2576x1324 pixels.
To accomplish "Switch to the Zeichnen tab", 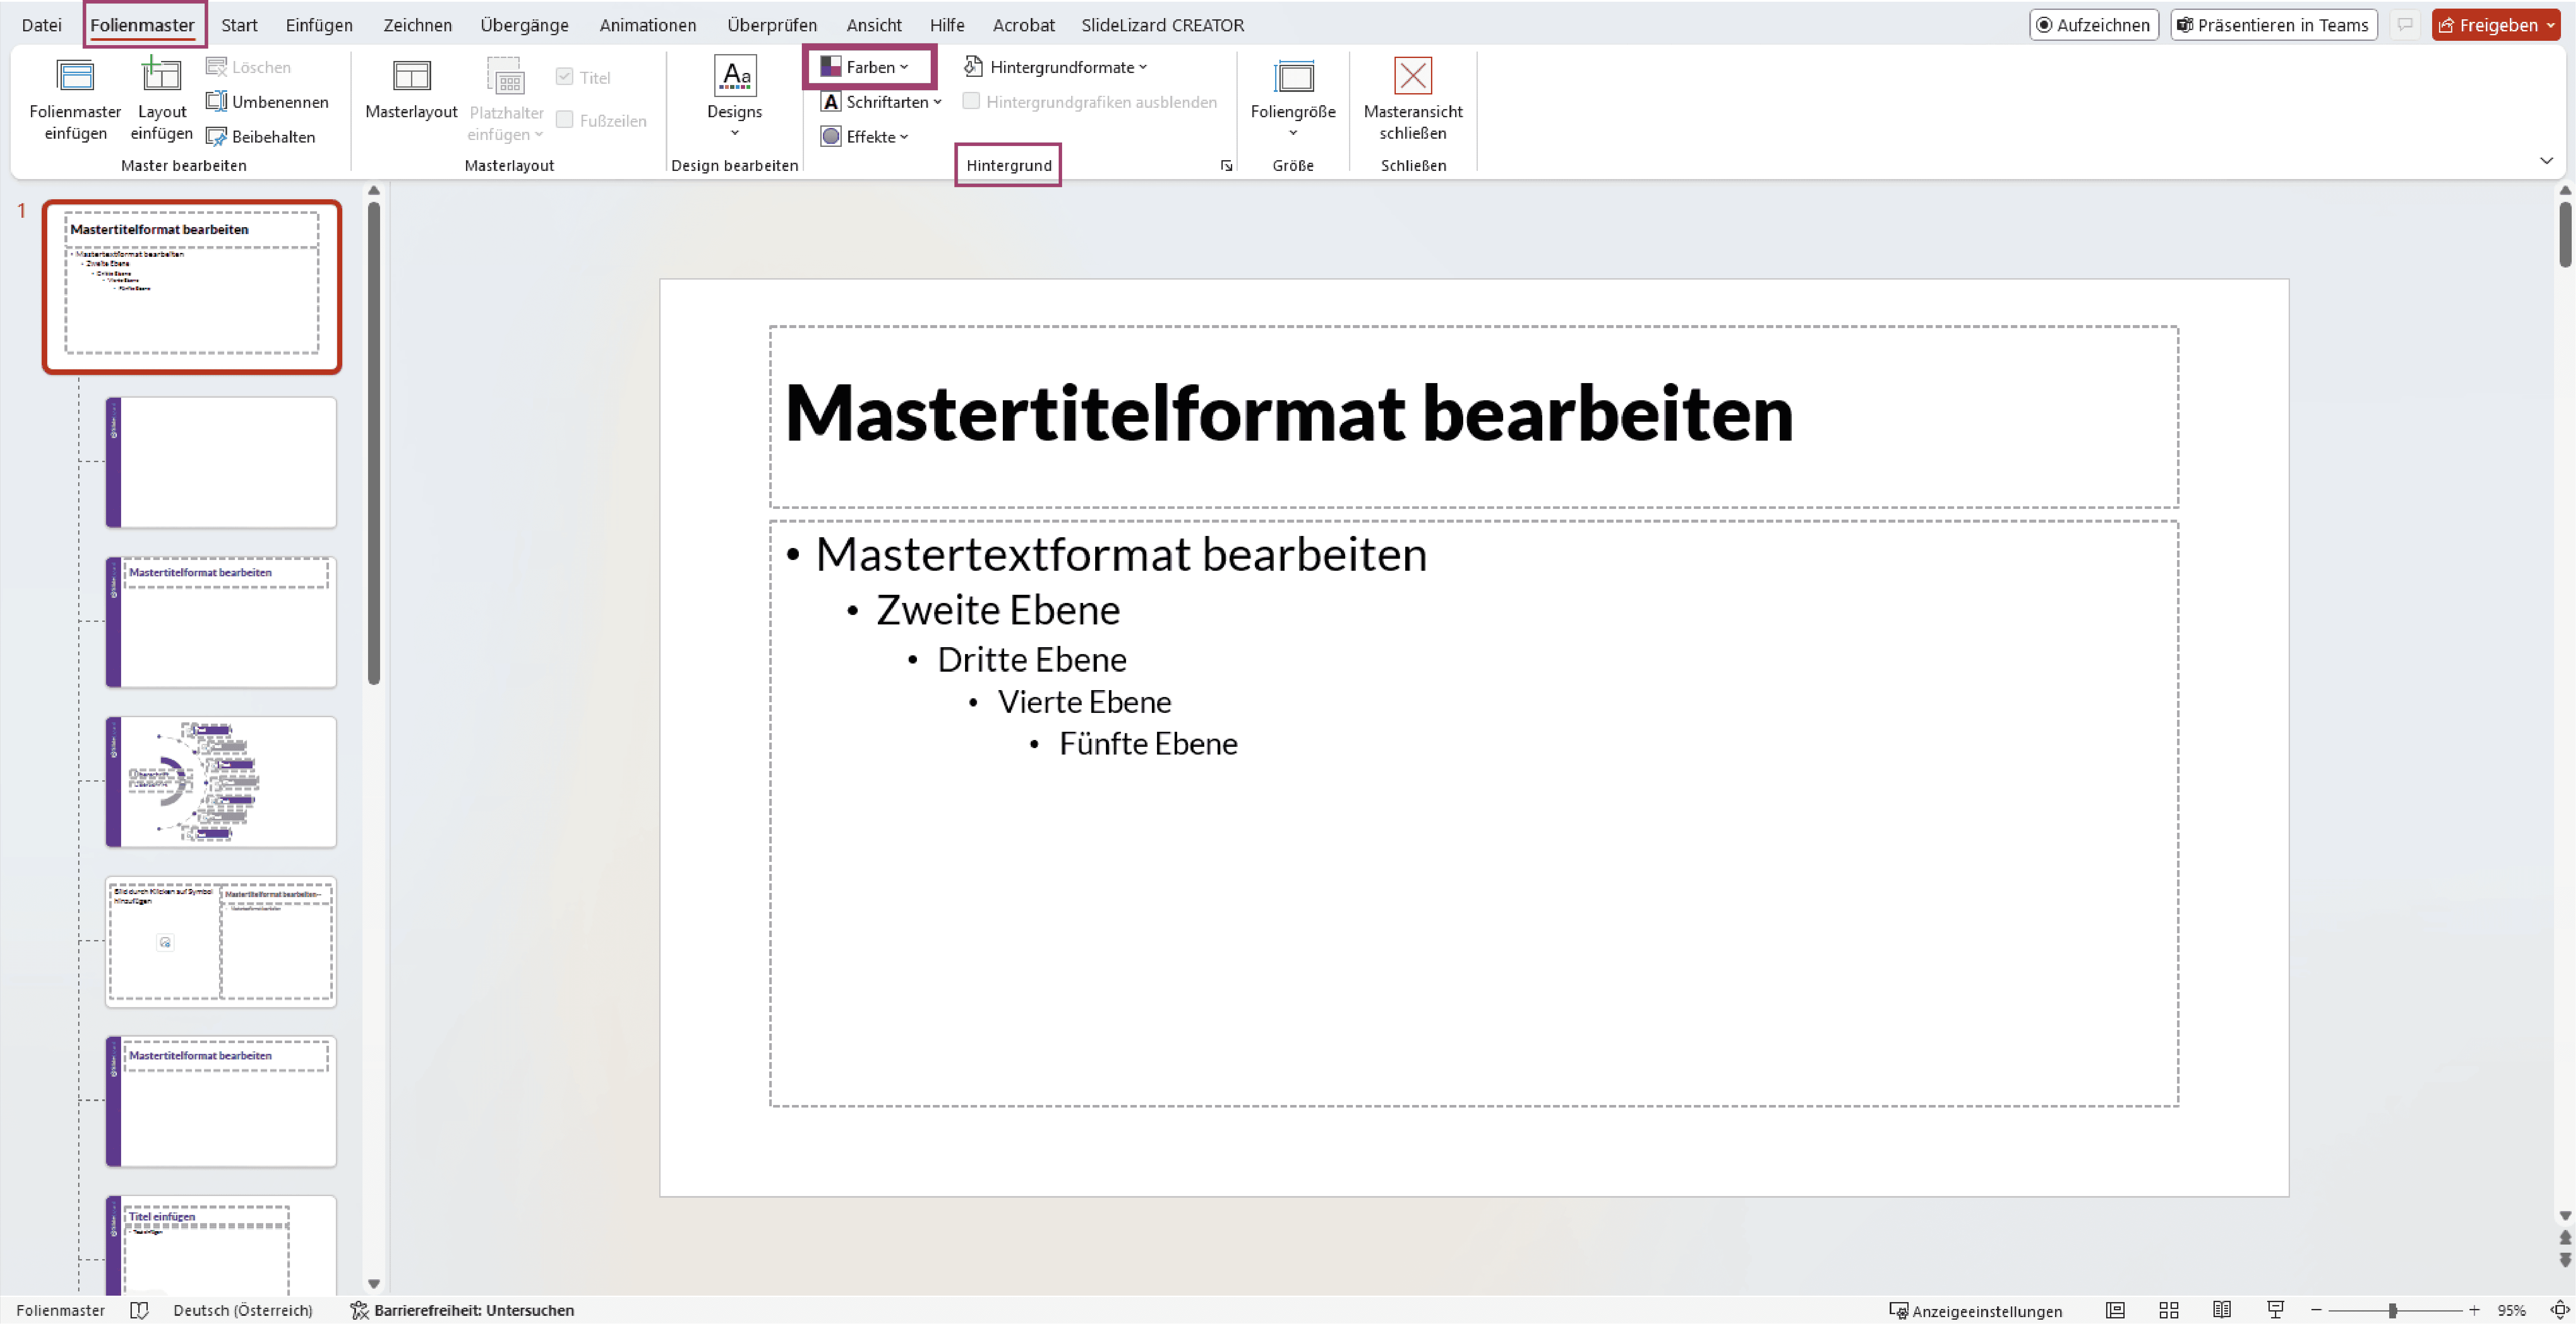I will [417, 25].
